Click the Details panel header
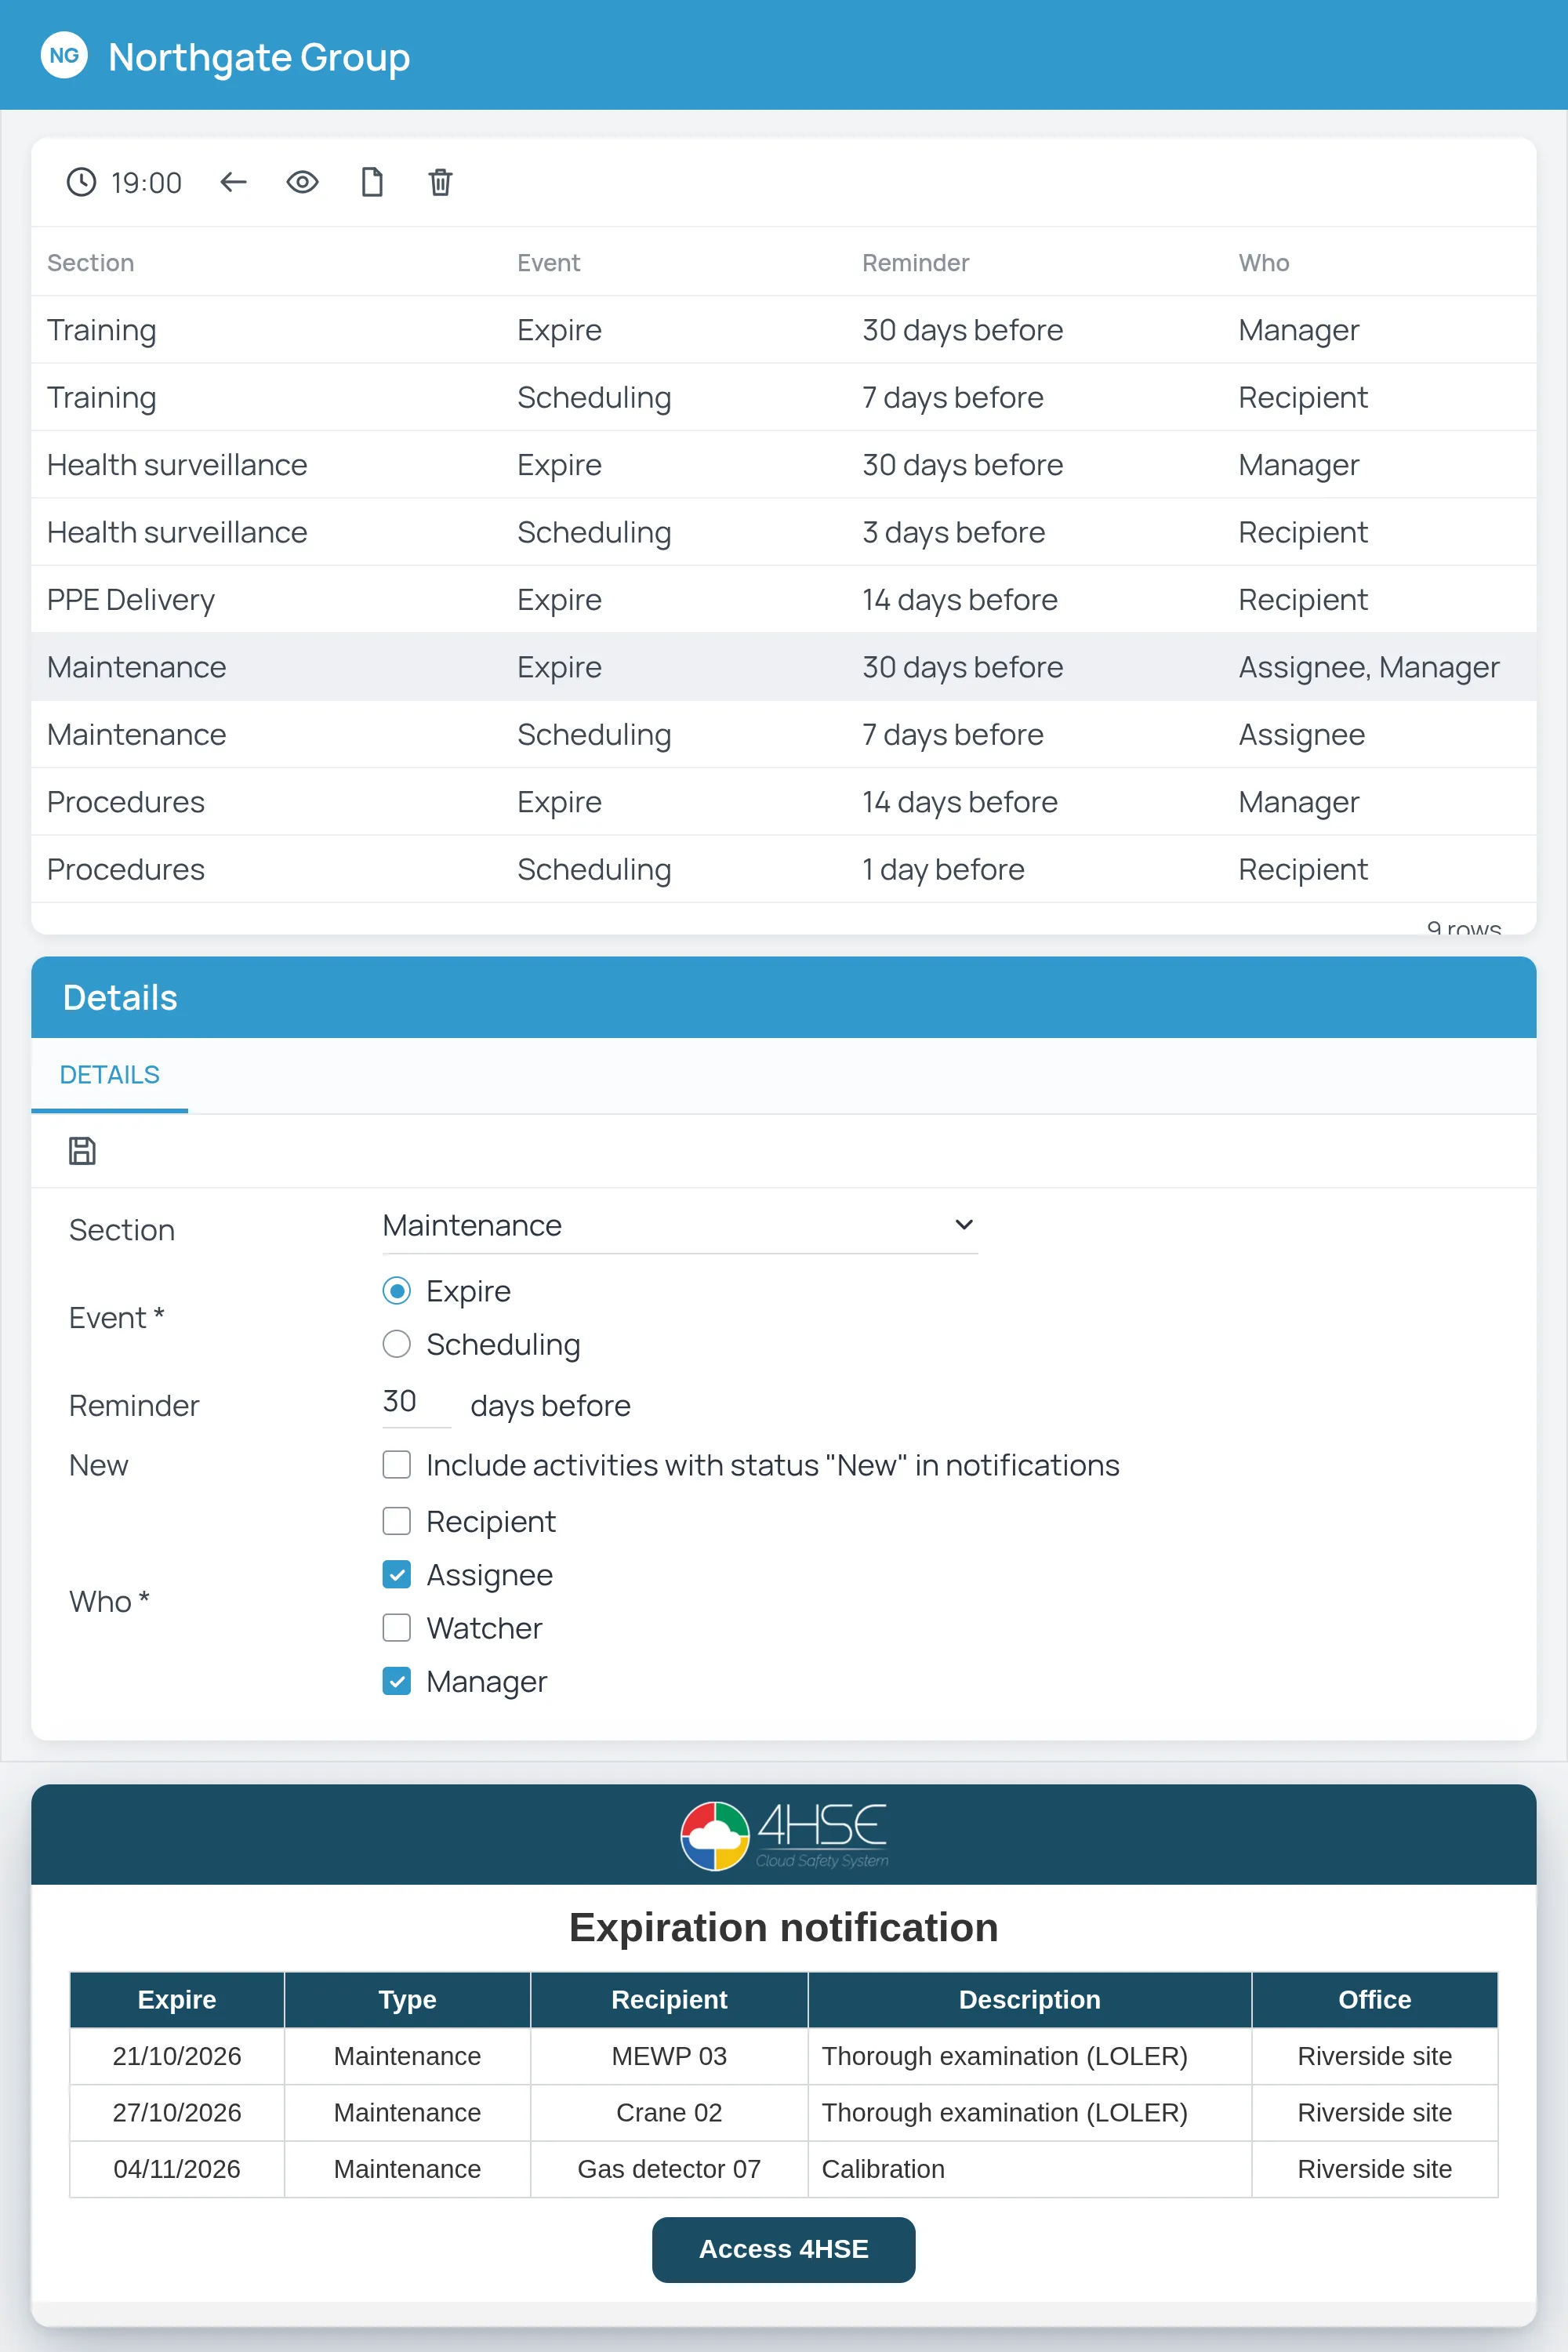Viewport: 1568px width, 2352px height. pyautogui.click(x=784, y=997)
